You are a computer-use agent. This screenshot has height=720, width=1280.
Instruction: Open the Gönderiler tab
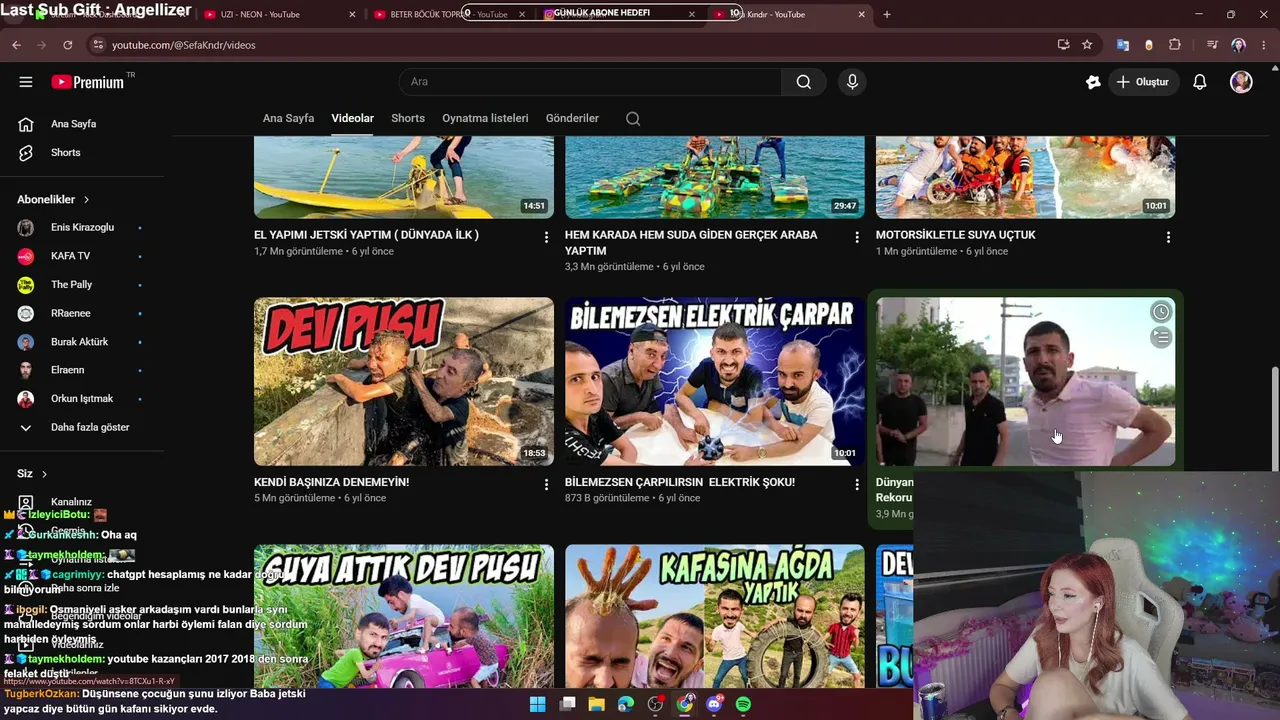572,118
